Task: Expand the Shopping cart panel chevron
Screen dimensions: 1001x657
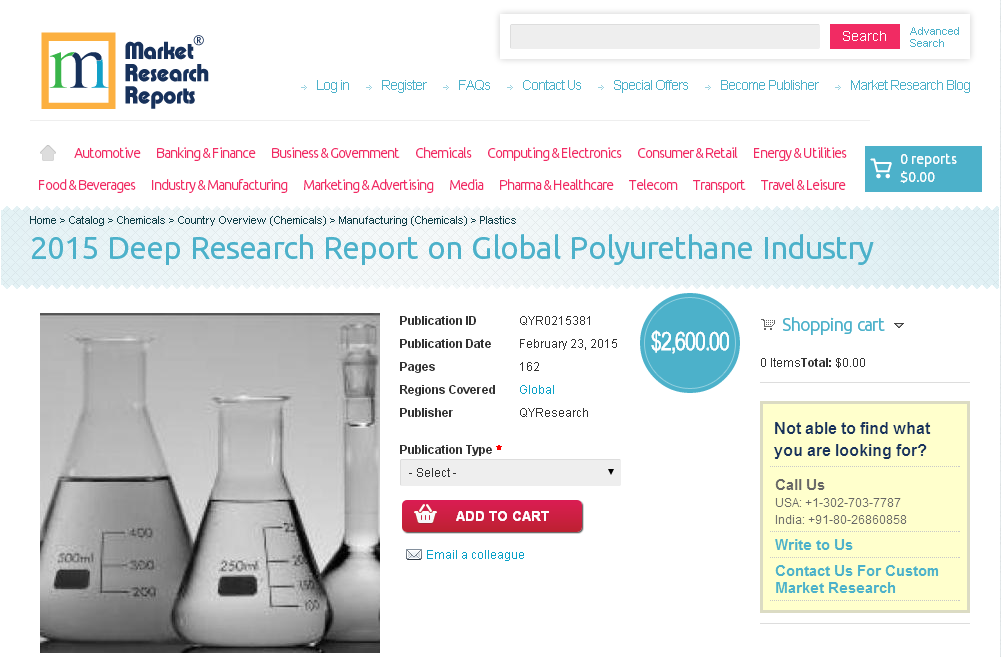Action: (x=899, y=325)
